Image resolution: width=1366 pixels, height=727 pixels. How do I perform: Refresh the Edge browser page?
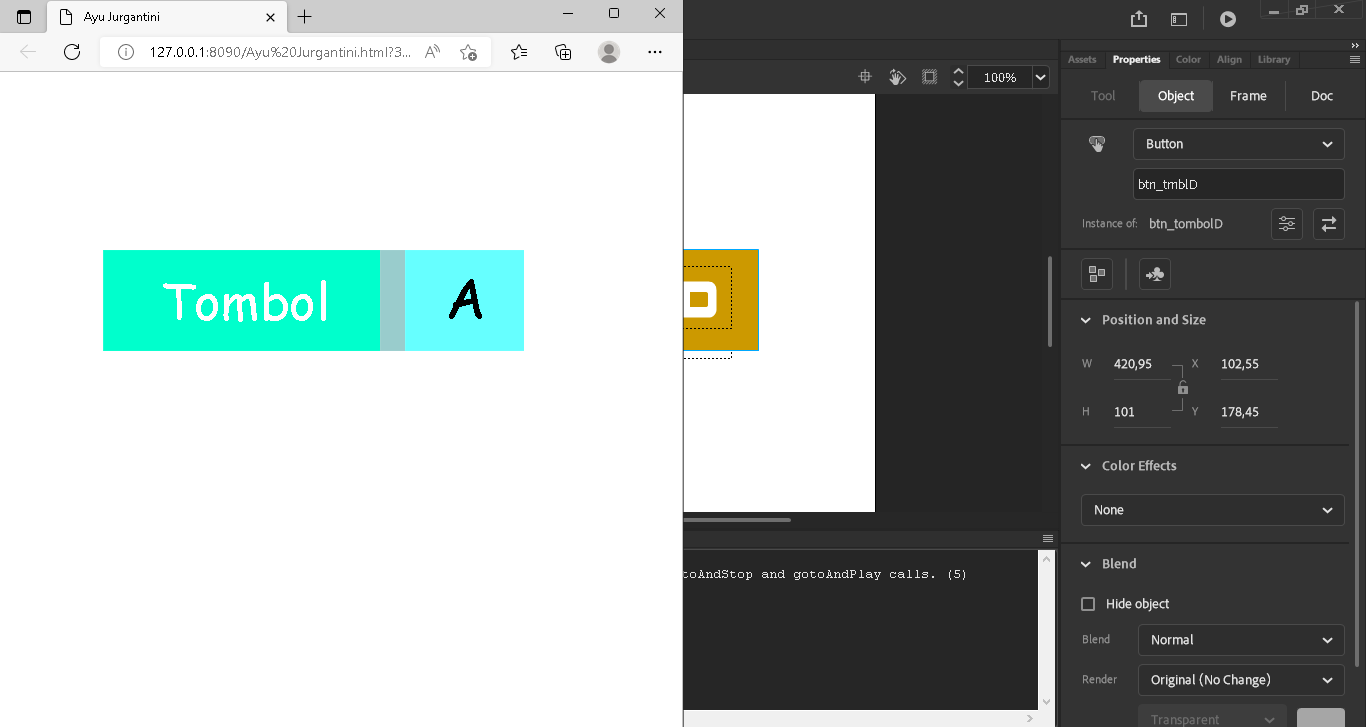(x=72, y=52)
